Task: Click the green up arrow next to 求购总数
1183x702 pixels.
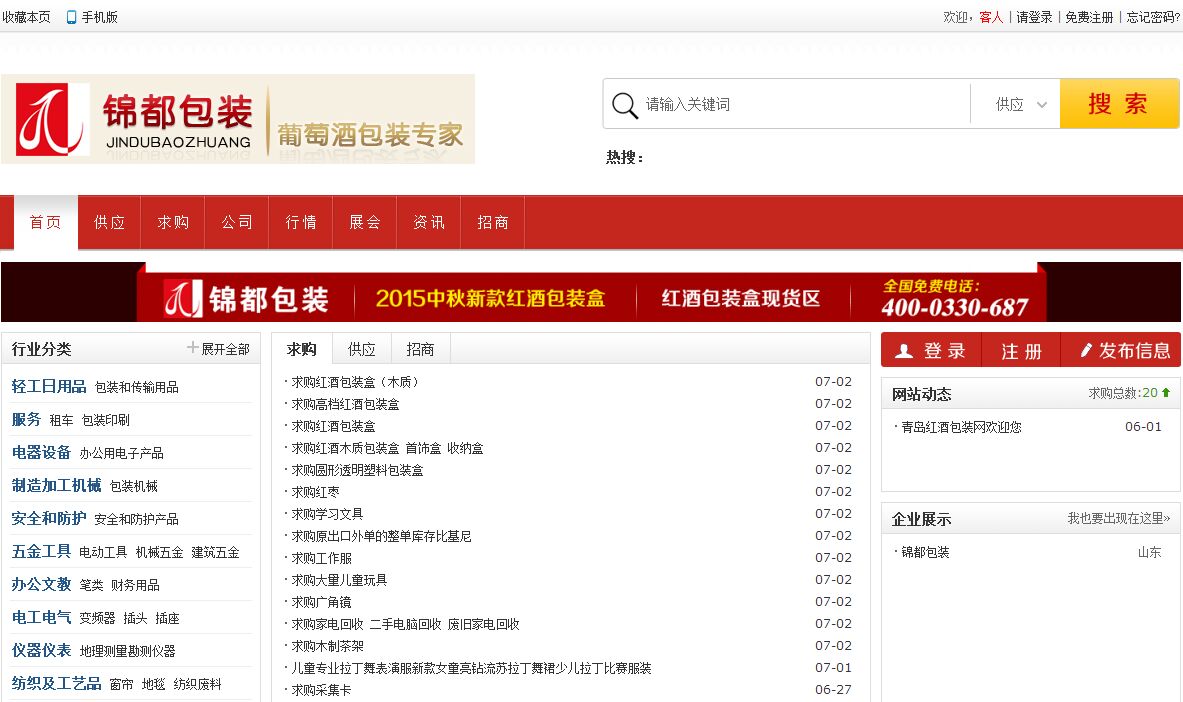Action: (1168, 393)
